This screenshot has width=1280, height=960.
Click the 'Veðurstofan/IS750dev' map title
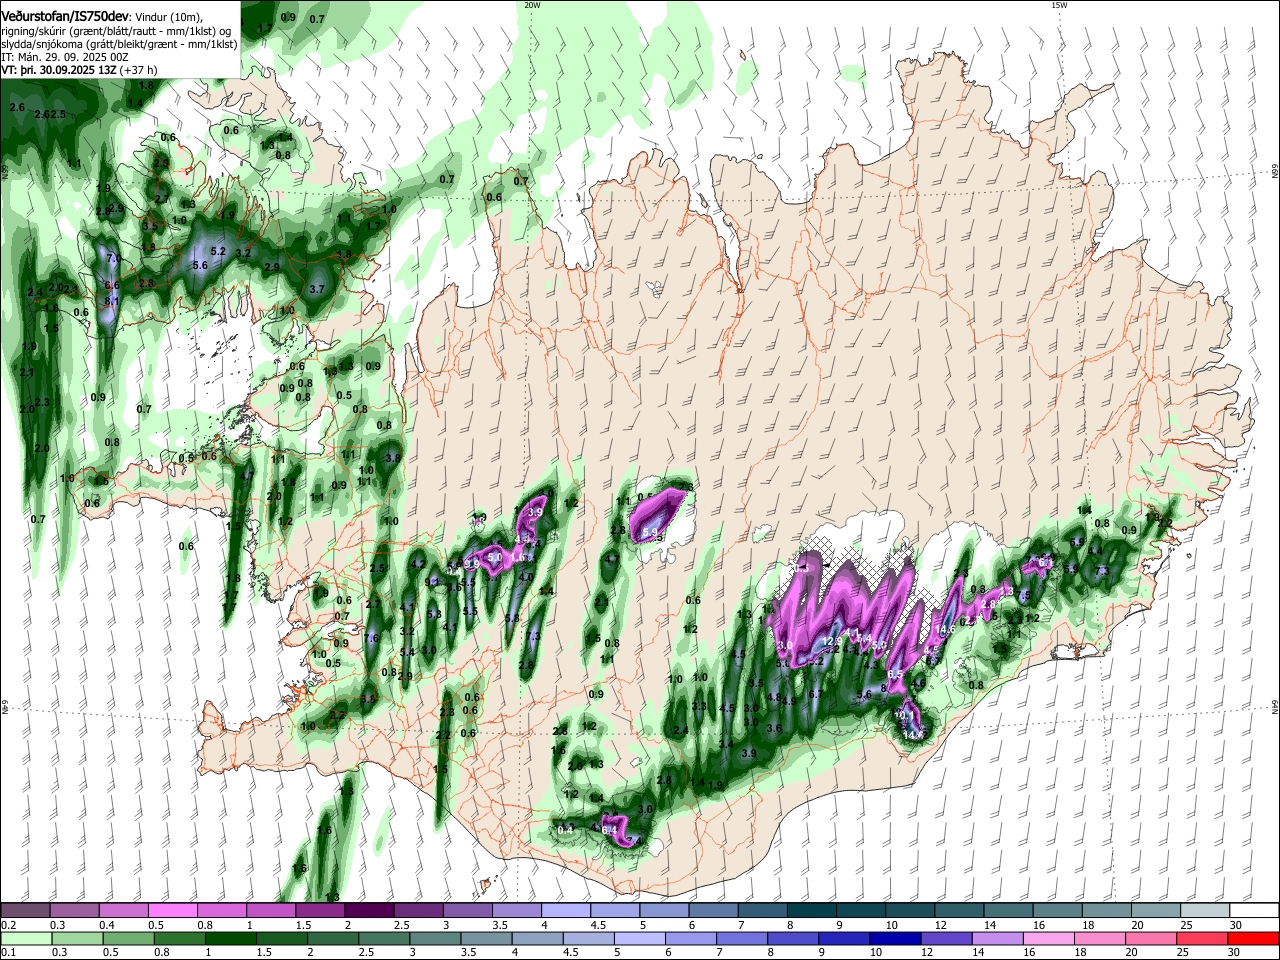click(x=65, y=17)
